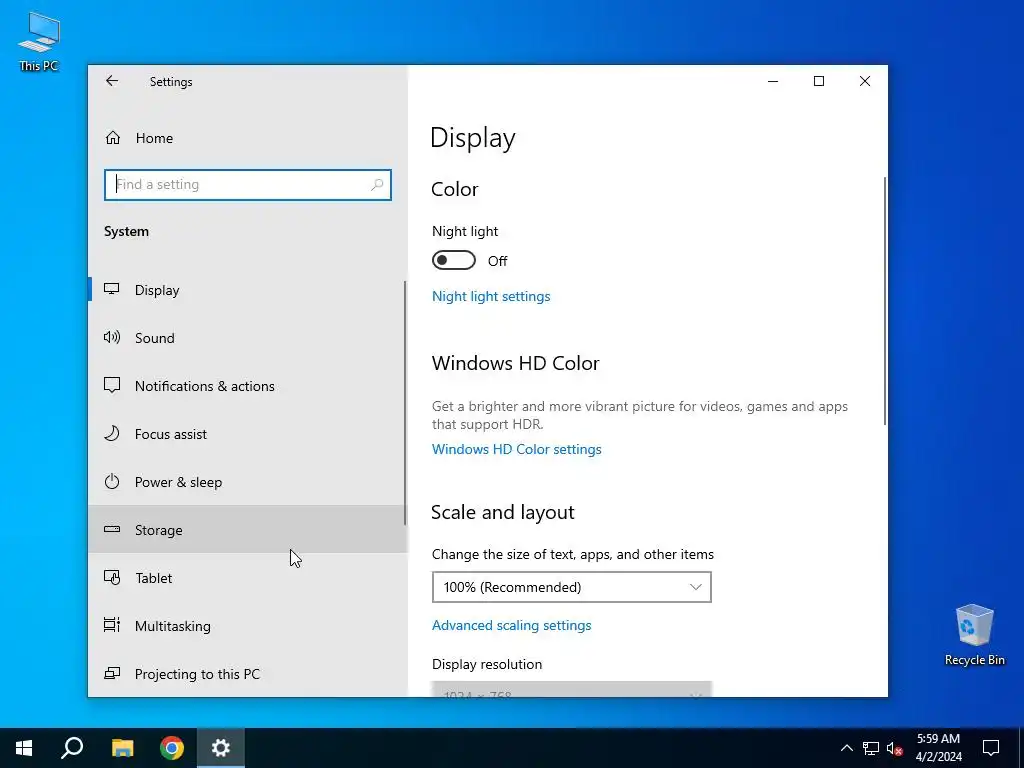Viewport: 1024px width, 768px height.
Task: Open the This PC desktop icon
Action: pos(39,41)
